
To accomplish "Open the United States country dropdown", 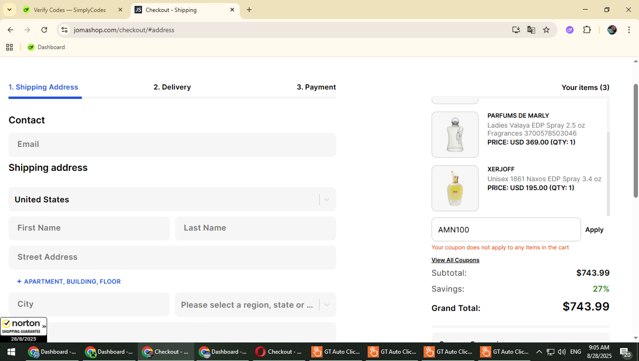I will pos(172,199).
